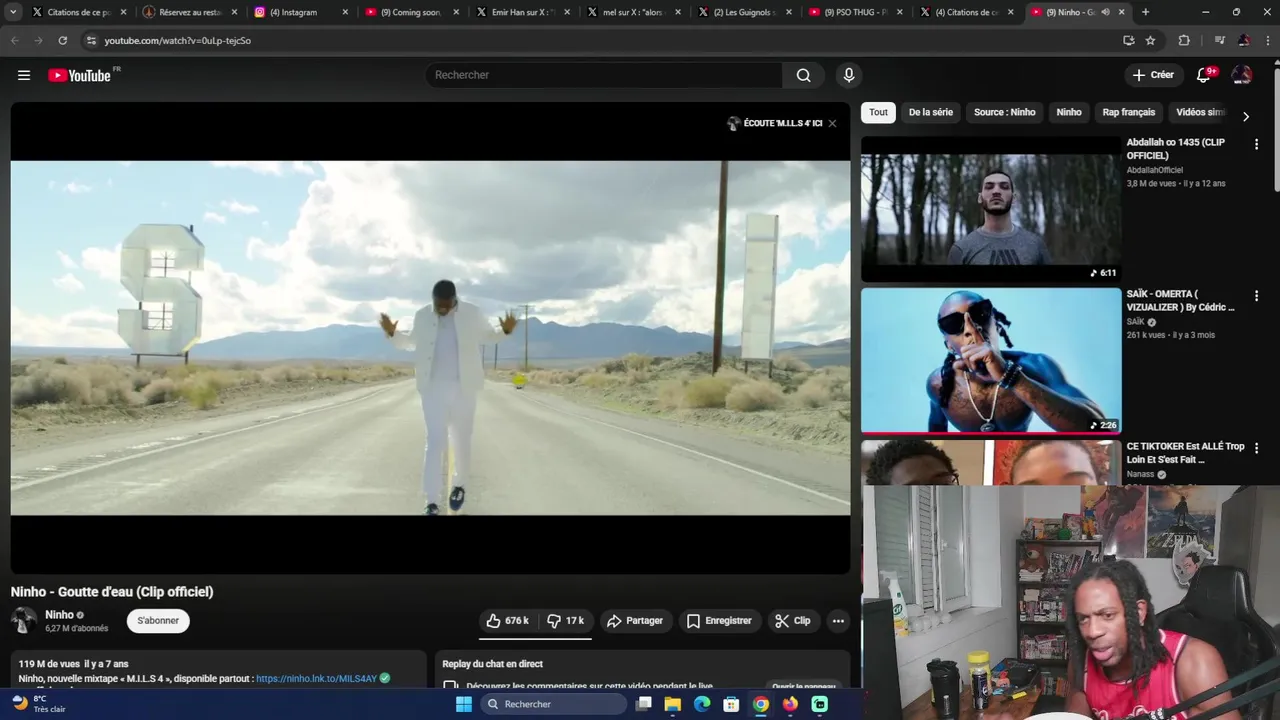1280x720 pixels.
Task: Click the Windows taskbar Rechercher box
Action: (x=553, y=704)
